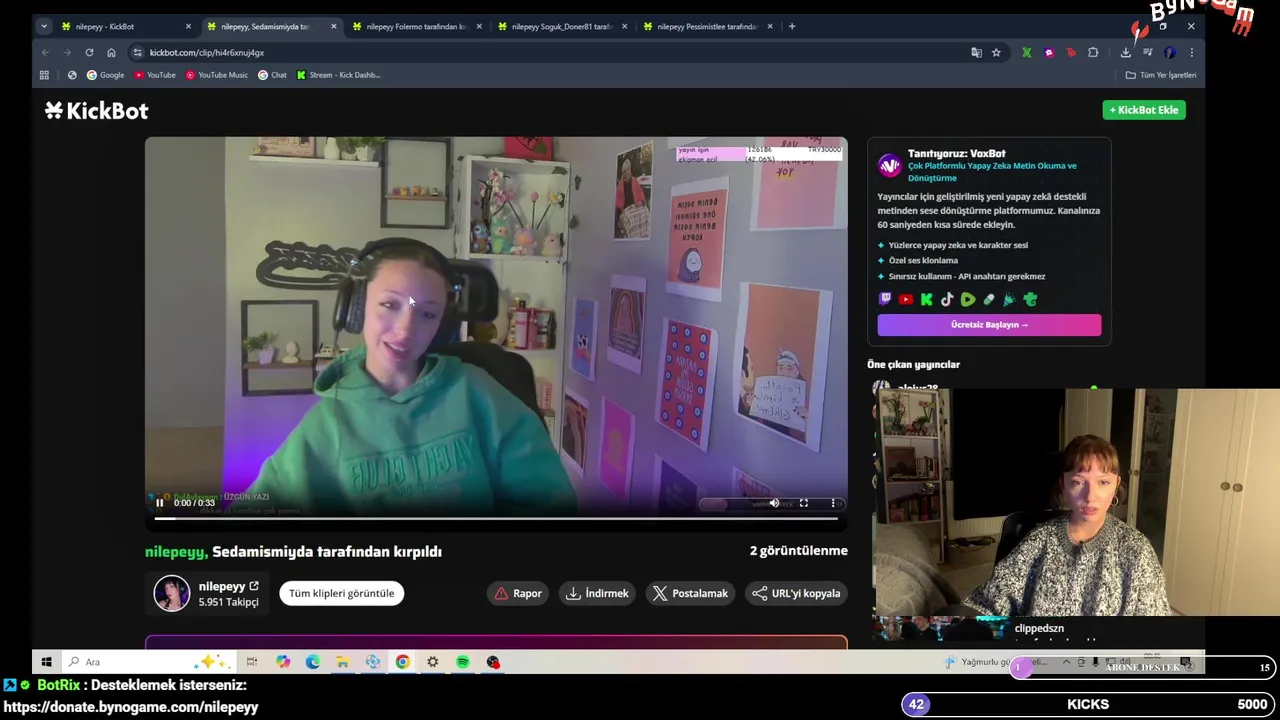Open Microsoft Edge from taskbar
Image resolution: width=1280 pixels, height=720 pixels.
(x=313, y=662)
